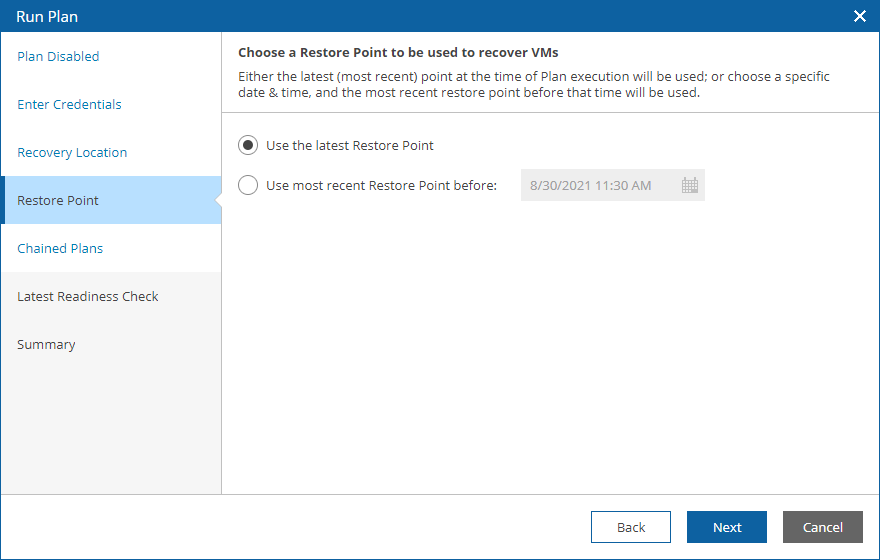
Task: Click the 'Use the latest Restore Point' label text
Action: coord(350,145)
